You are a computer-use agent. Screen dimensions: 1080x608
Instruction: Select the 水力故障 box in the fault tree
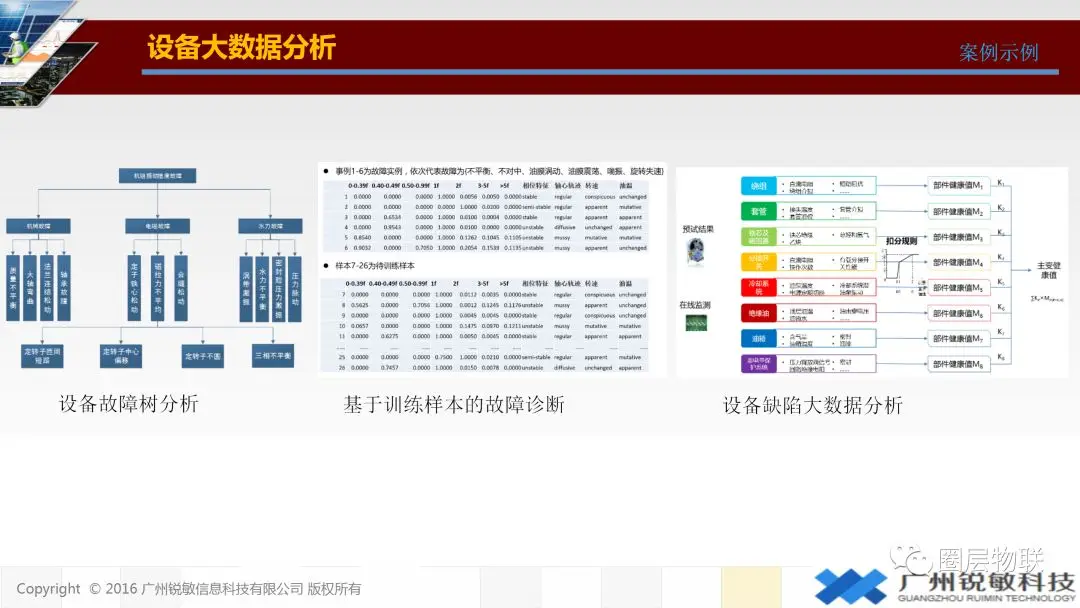pyautogui.click(x=270, y=226)
